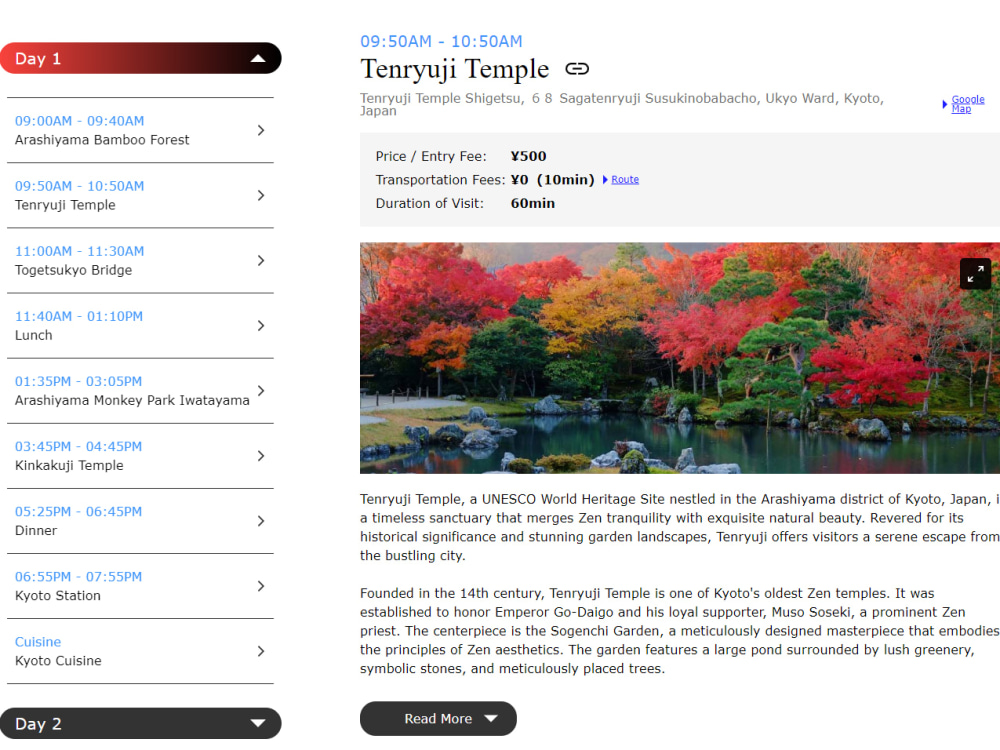Open Kyoto Station entry chevron
This screenshot has width=1000, height=750.
[x=260, y=585]
